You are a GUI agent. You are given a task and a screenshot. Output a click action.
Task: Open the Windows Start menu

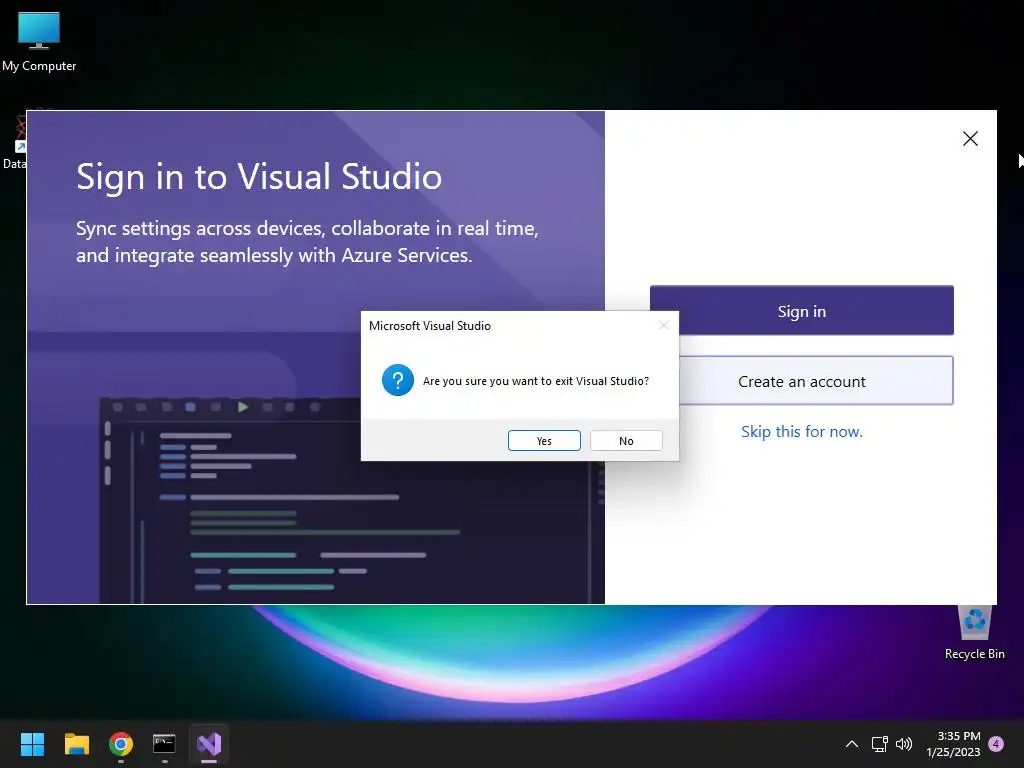point(32,744)
